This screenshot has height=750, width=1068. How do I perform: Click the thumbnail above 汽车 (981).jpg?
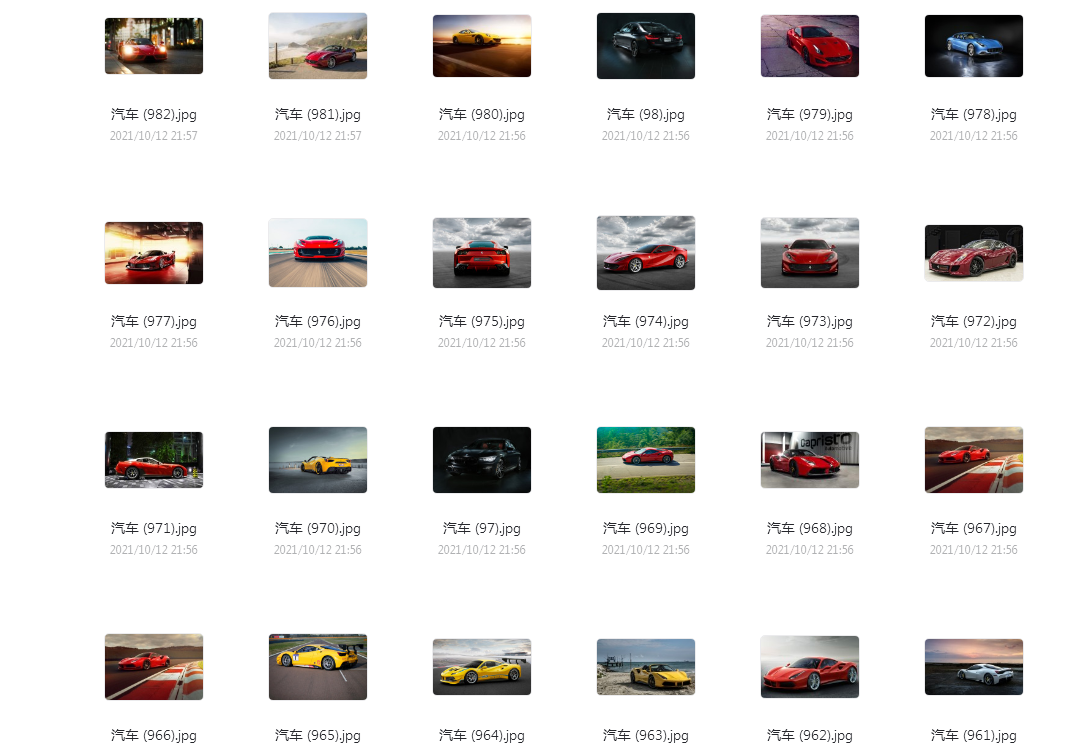pyautogui.click(x=318, y=46)
